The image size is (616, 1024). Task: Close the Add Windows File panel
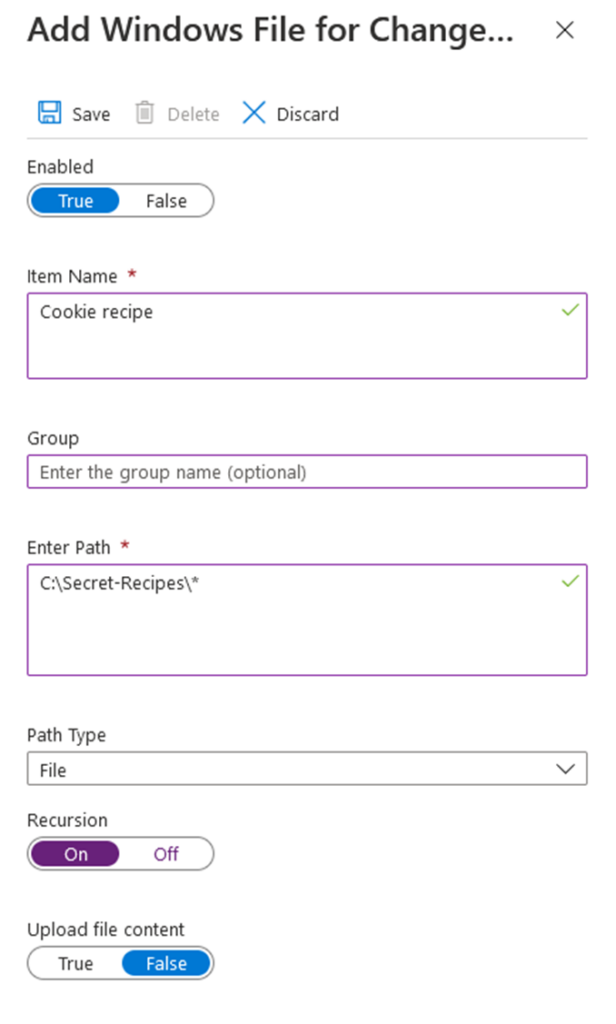tap(565, 30)
